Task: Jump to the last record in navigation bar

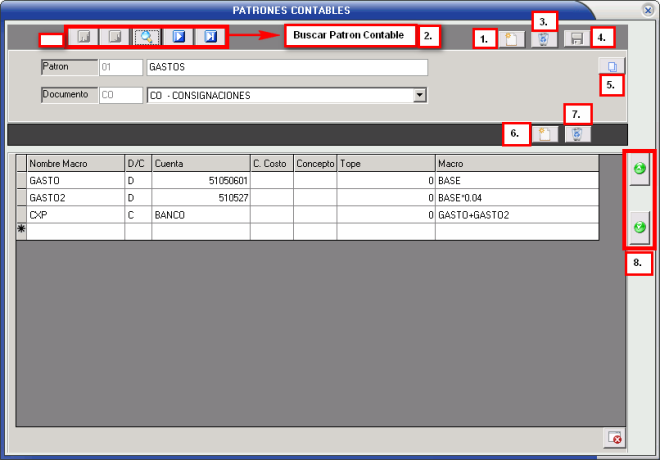Action: [210, 38]
